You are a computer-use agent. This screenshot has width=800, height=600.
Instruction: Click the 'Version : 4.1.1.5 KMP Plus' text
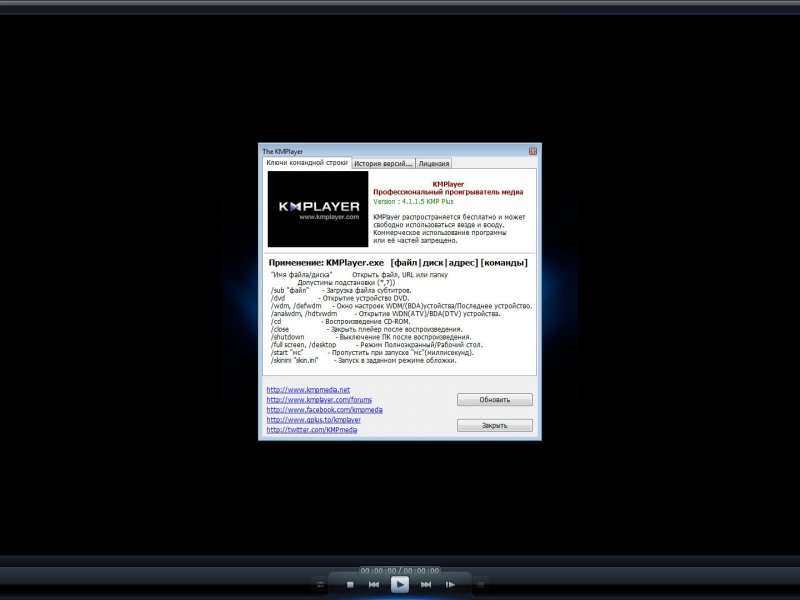click(413, 202)
